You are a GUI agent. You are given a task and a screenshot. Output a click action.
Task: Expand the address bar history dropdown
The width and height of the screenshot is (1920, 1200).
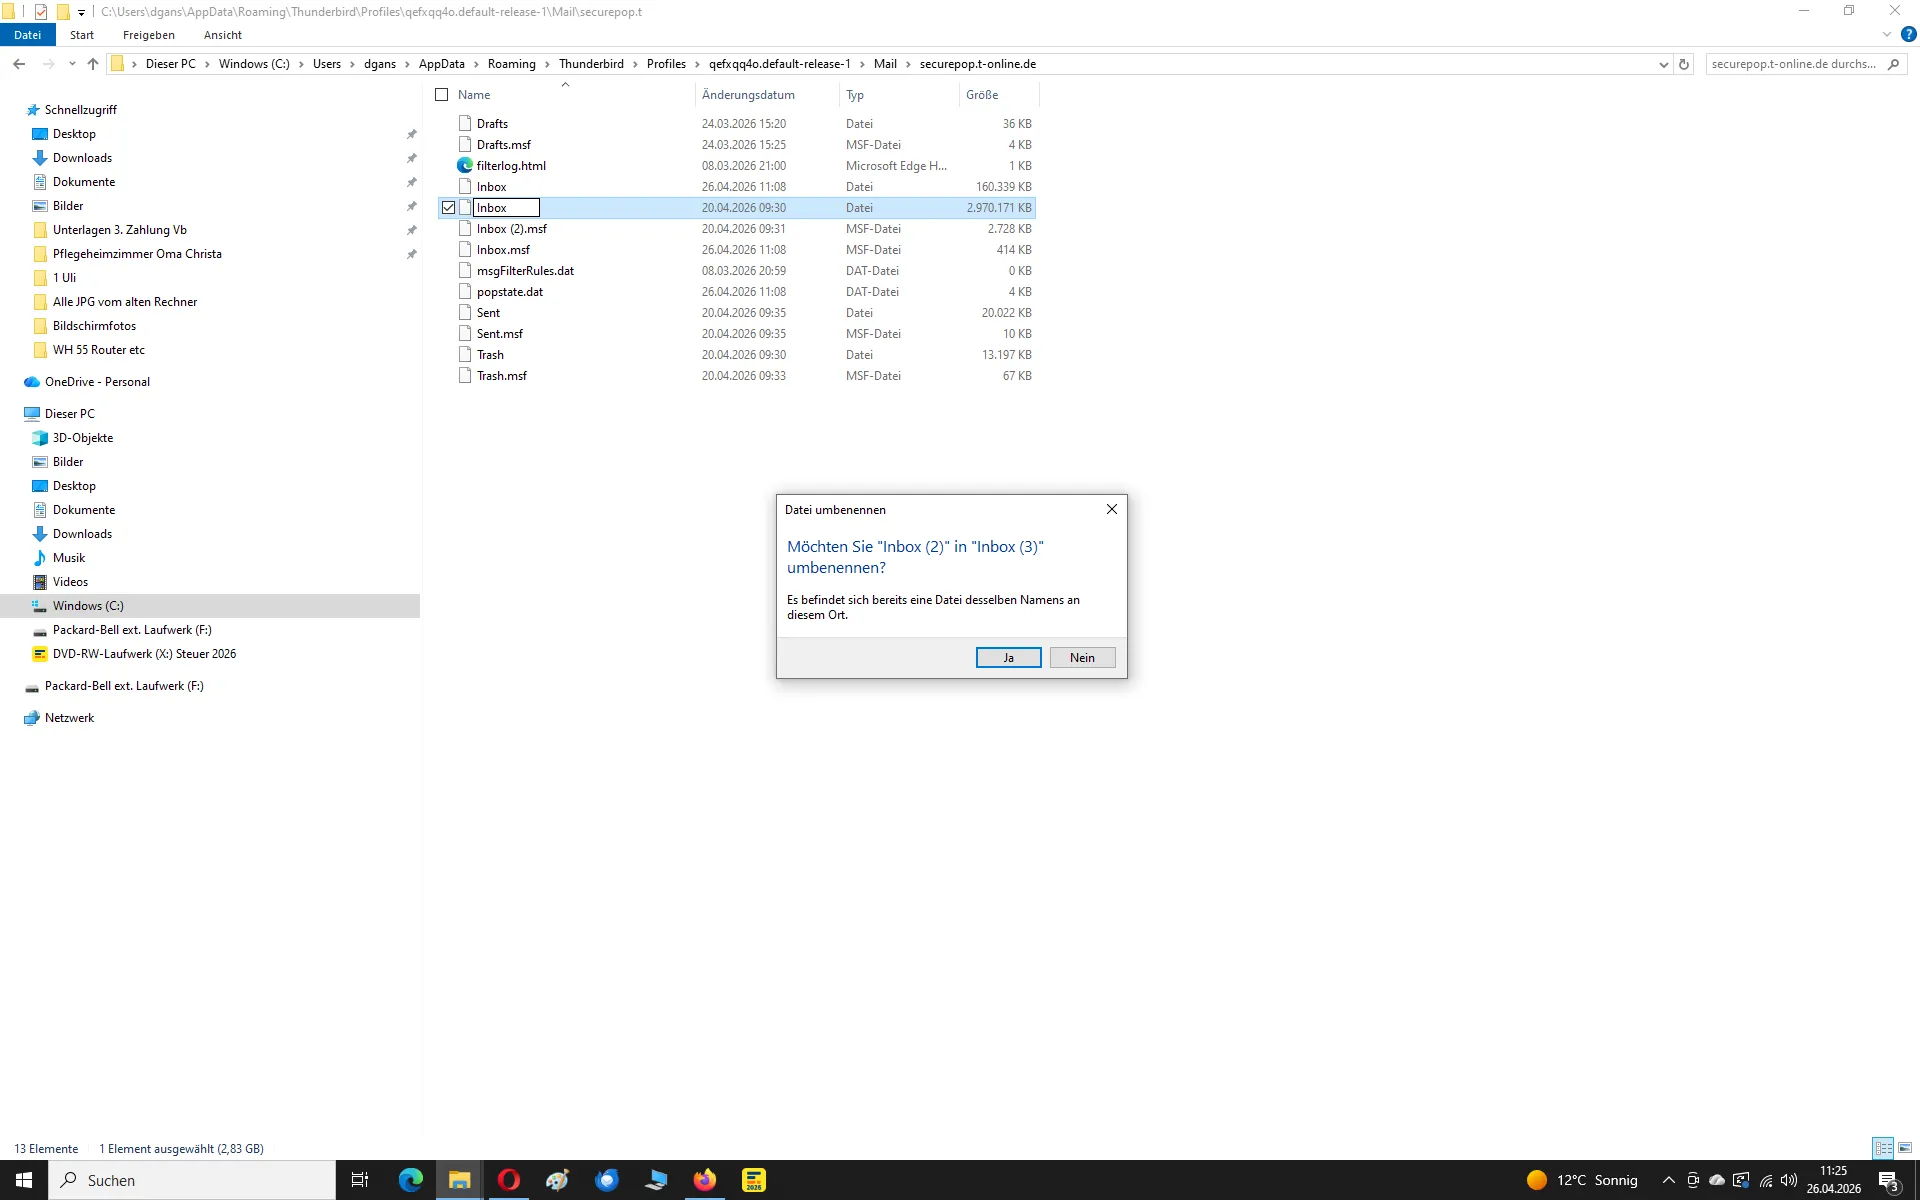coord(1663,64)
